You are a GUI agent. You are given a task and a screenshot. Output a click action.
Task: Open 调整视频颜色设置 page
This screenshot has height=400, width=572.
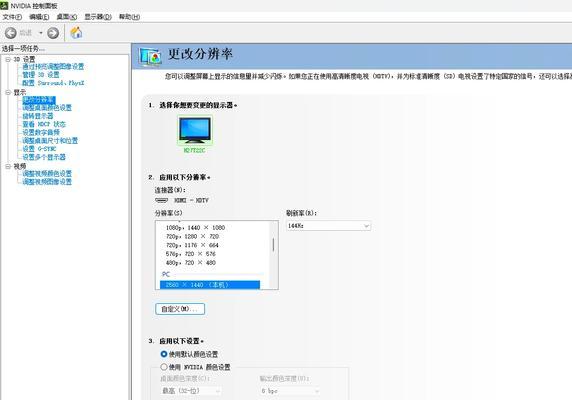[x=47, y=174]
